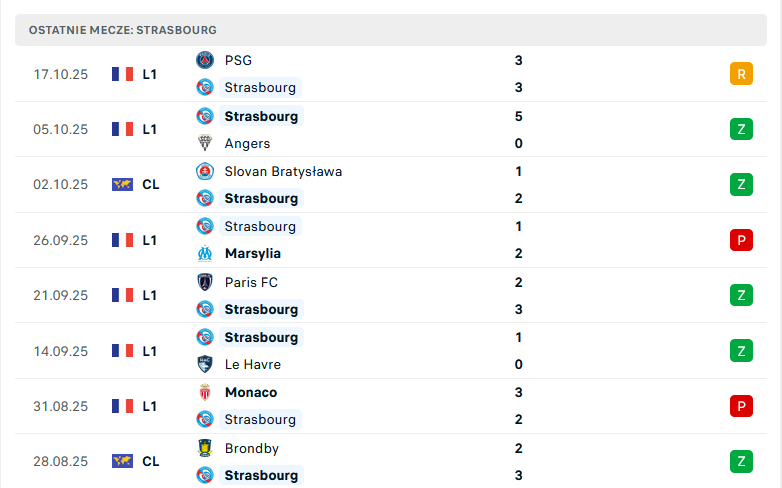
Task: Click the 21.09.25 match date
Action: (x=61, y=295)
